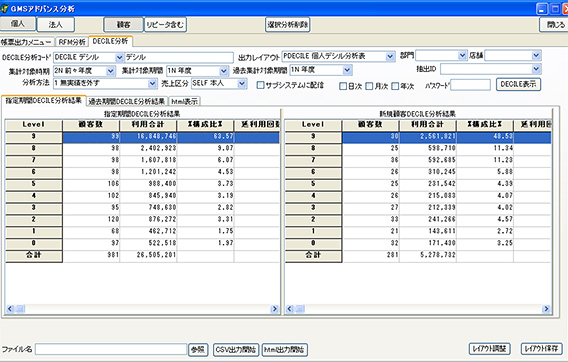Expand the 分析方法 dropdown
Viewport: 568px width, 362px height.
click(152, 83)
